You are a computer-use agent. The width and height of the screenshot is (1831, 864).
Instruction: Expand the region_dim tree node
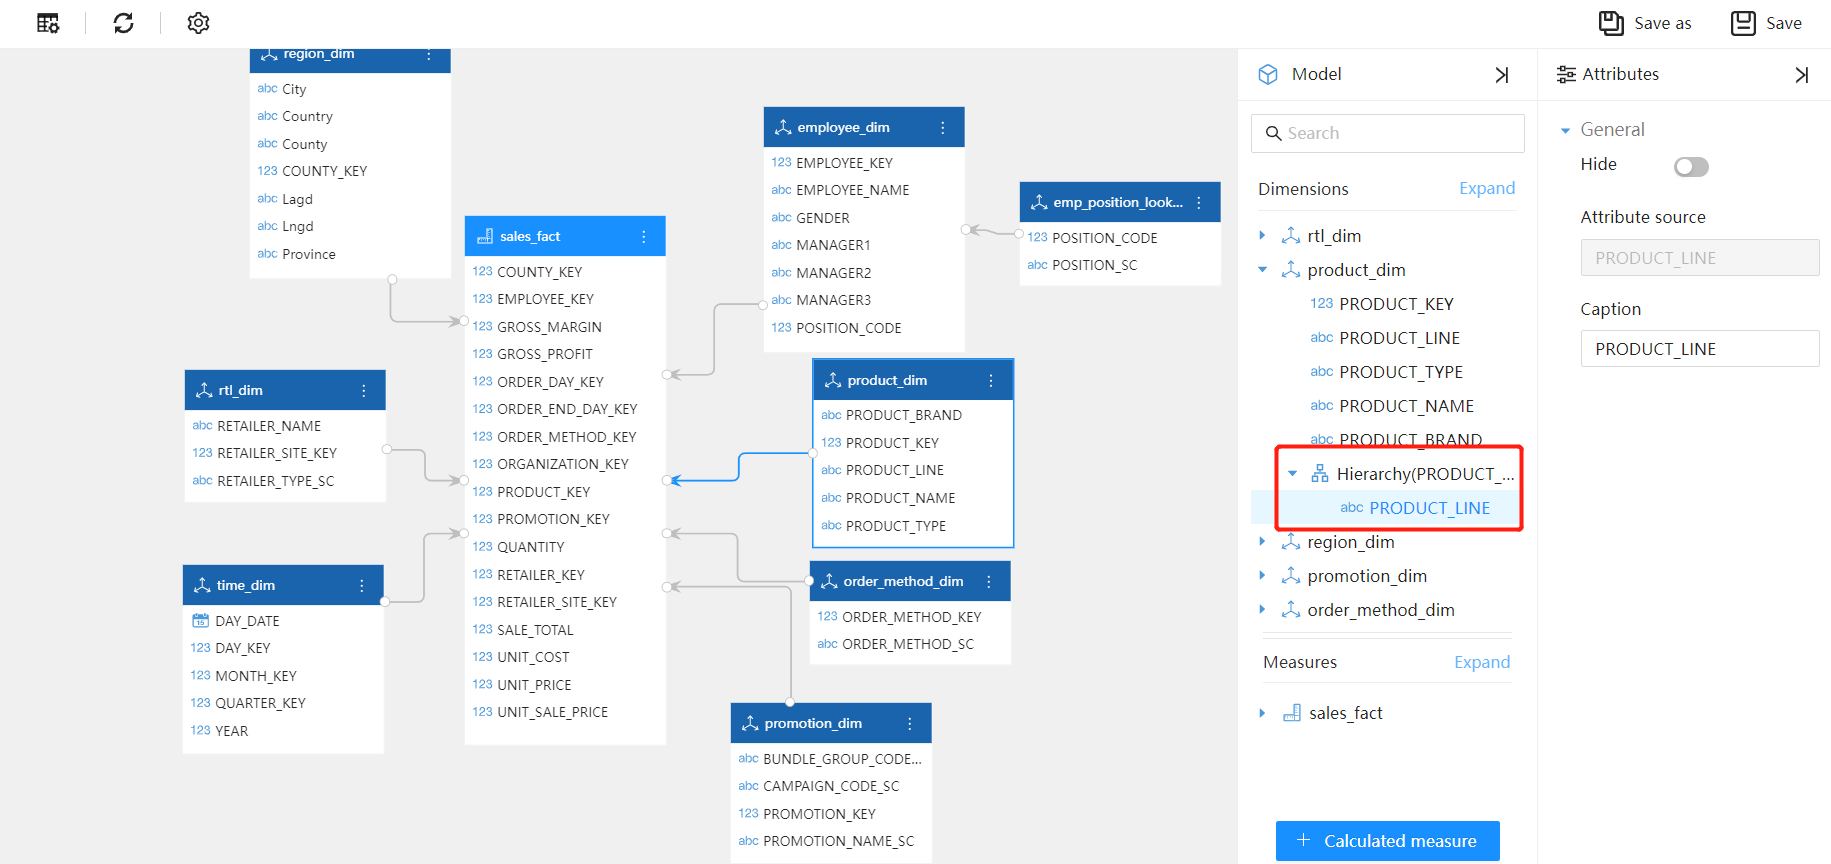[1262, 542]
